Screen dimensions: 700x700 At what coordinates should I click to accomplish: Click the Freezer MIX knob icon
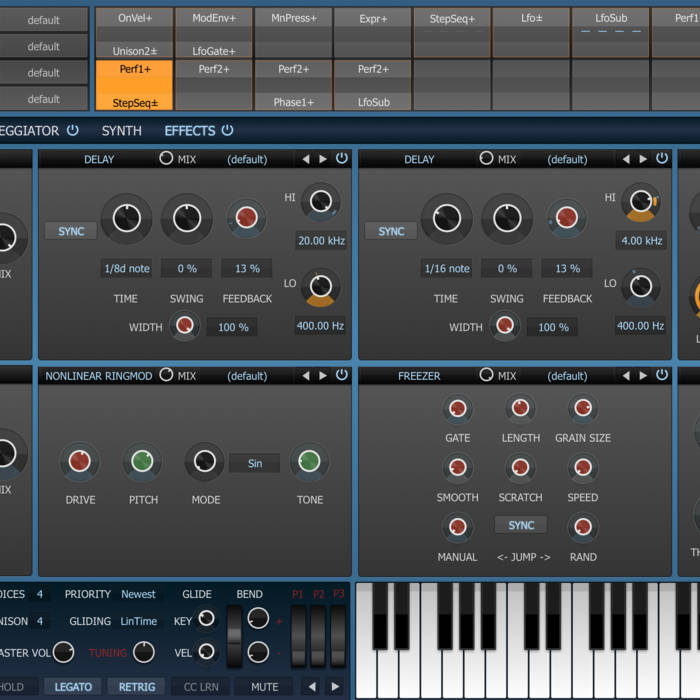(486, 375)
